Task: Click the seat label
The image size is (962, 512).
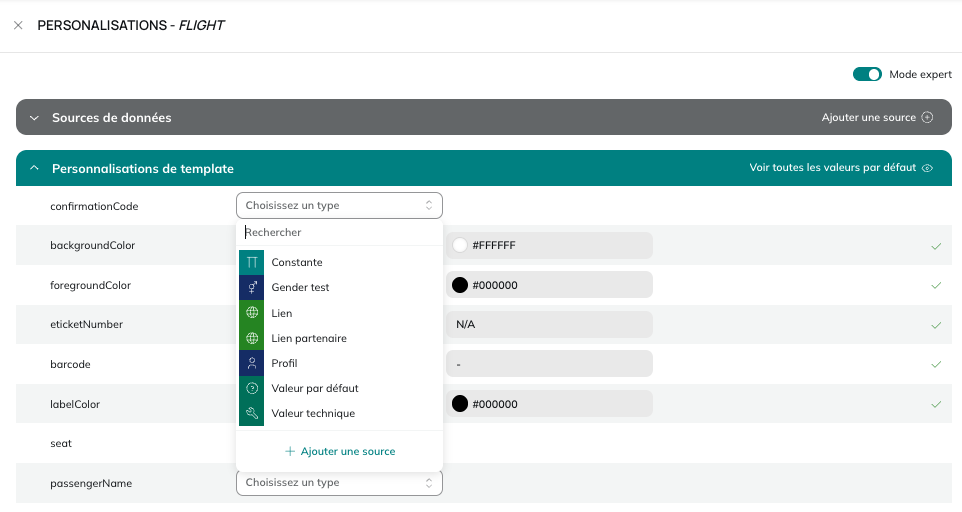Action: coord(61,443)
